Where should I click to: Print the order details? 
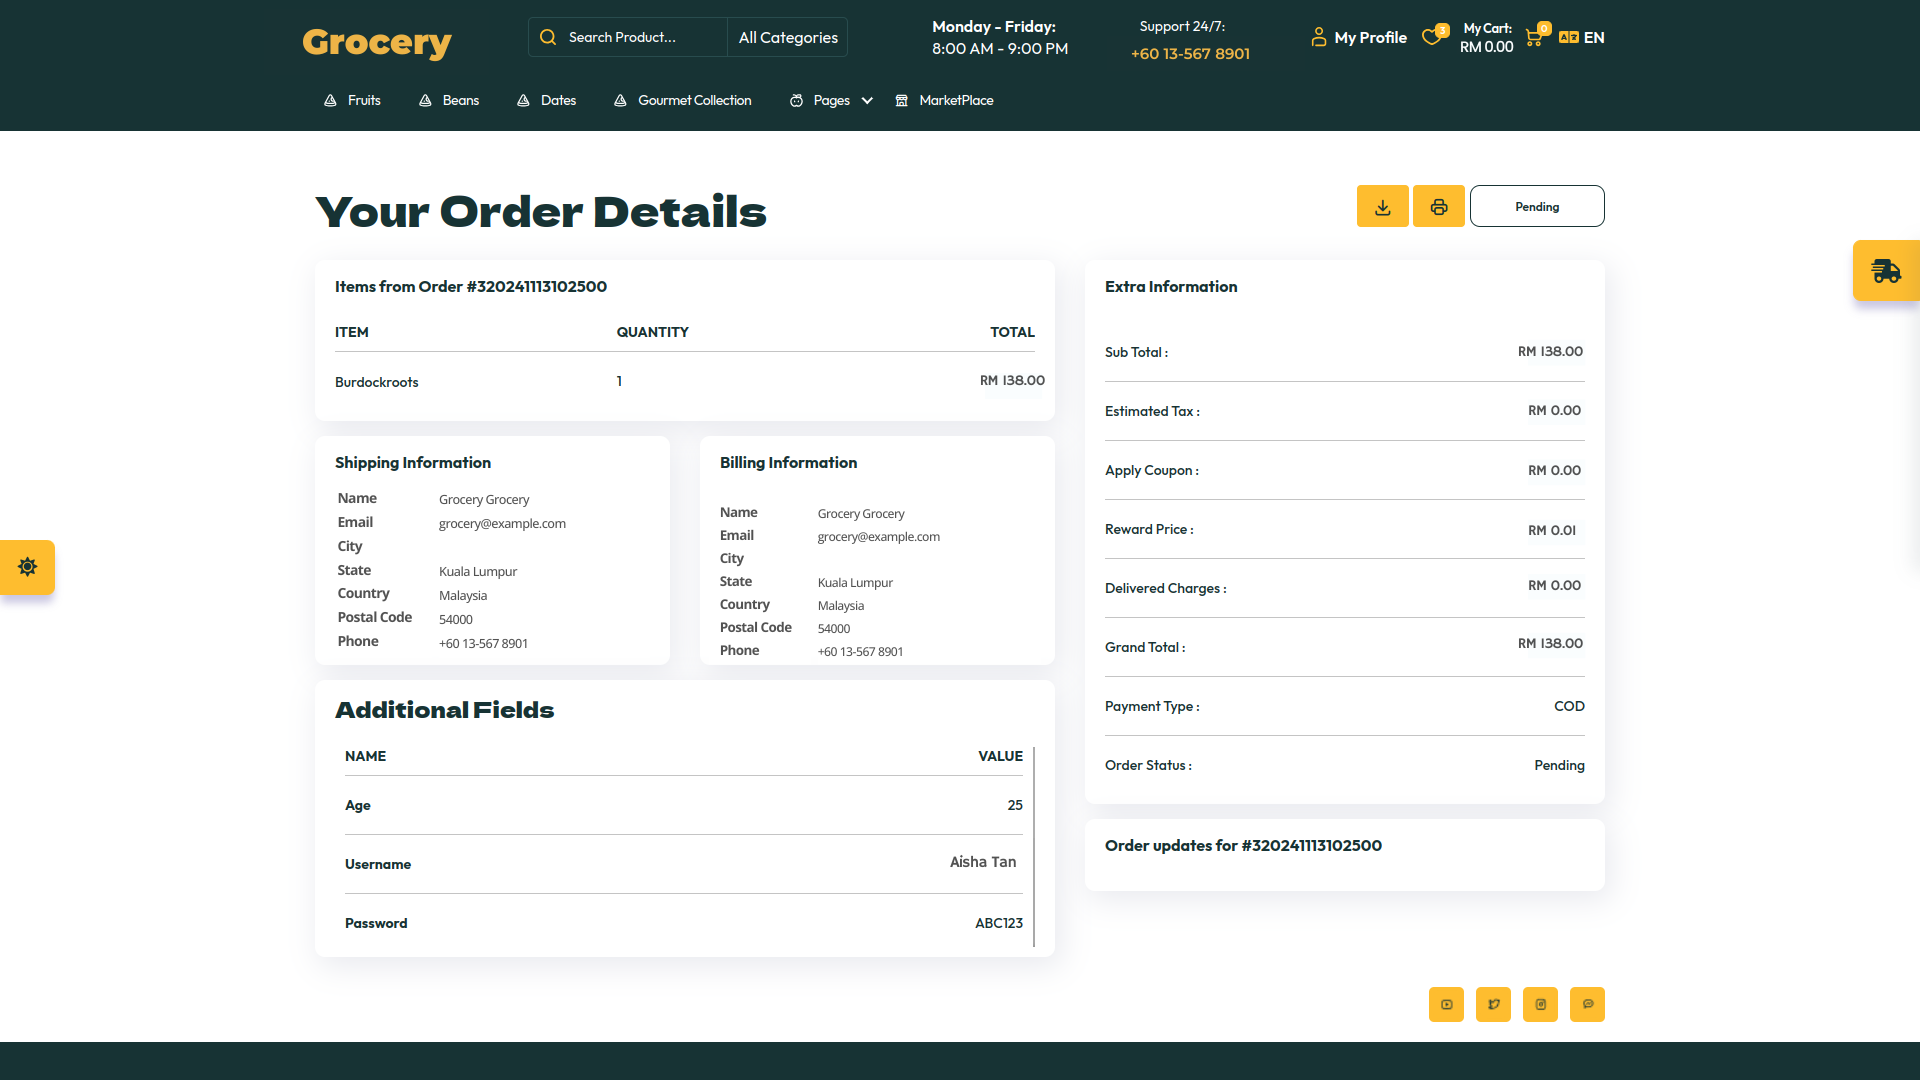[x=1438, y=207]
